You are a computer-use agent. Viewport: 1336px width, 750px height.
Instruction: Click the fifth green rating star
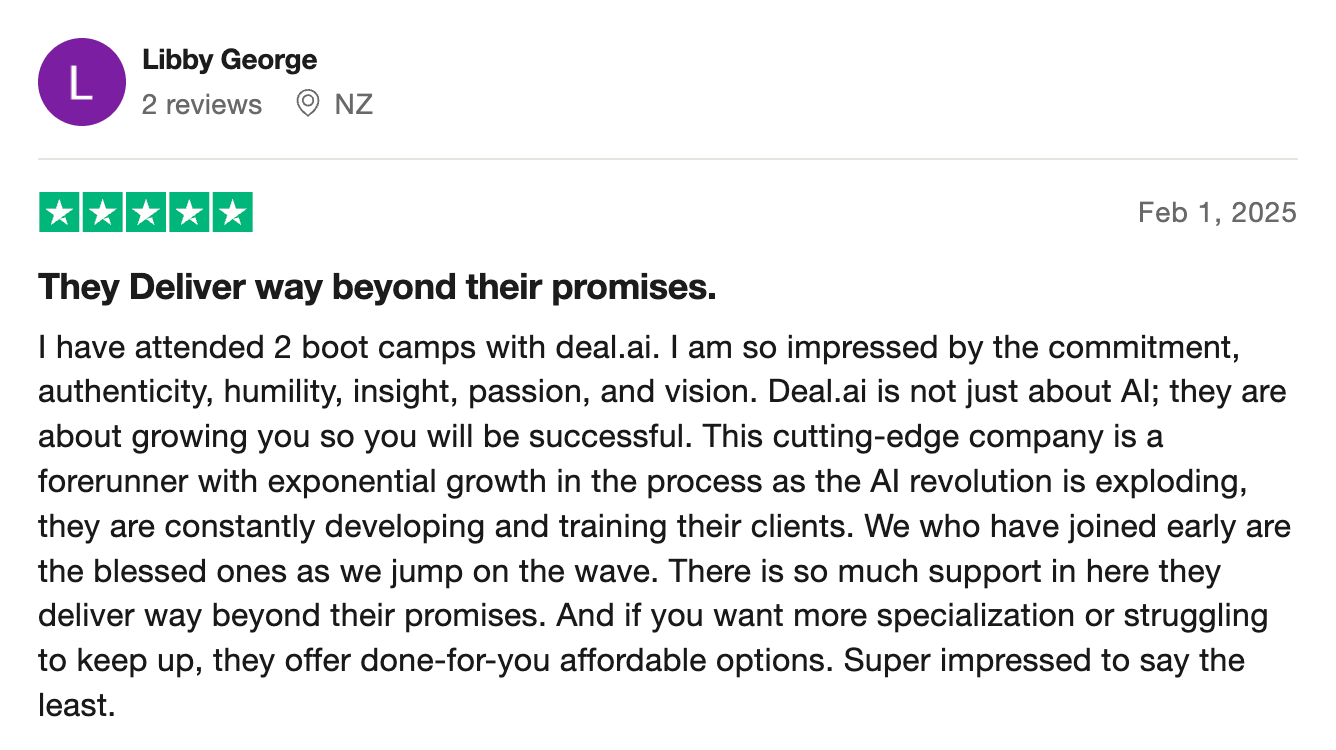232,213
